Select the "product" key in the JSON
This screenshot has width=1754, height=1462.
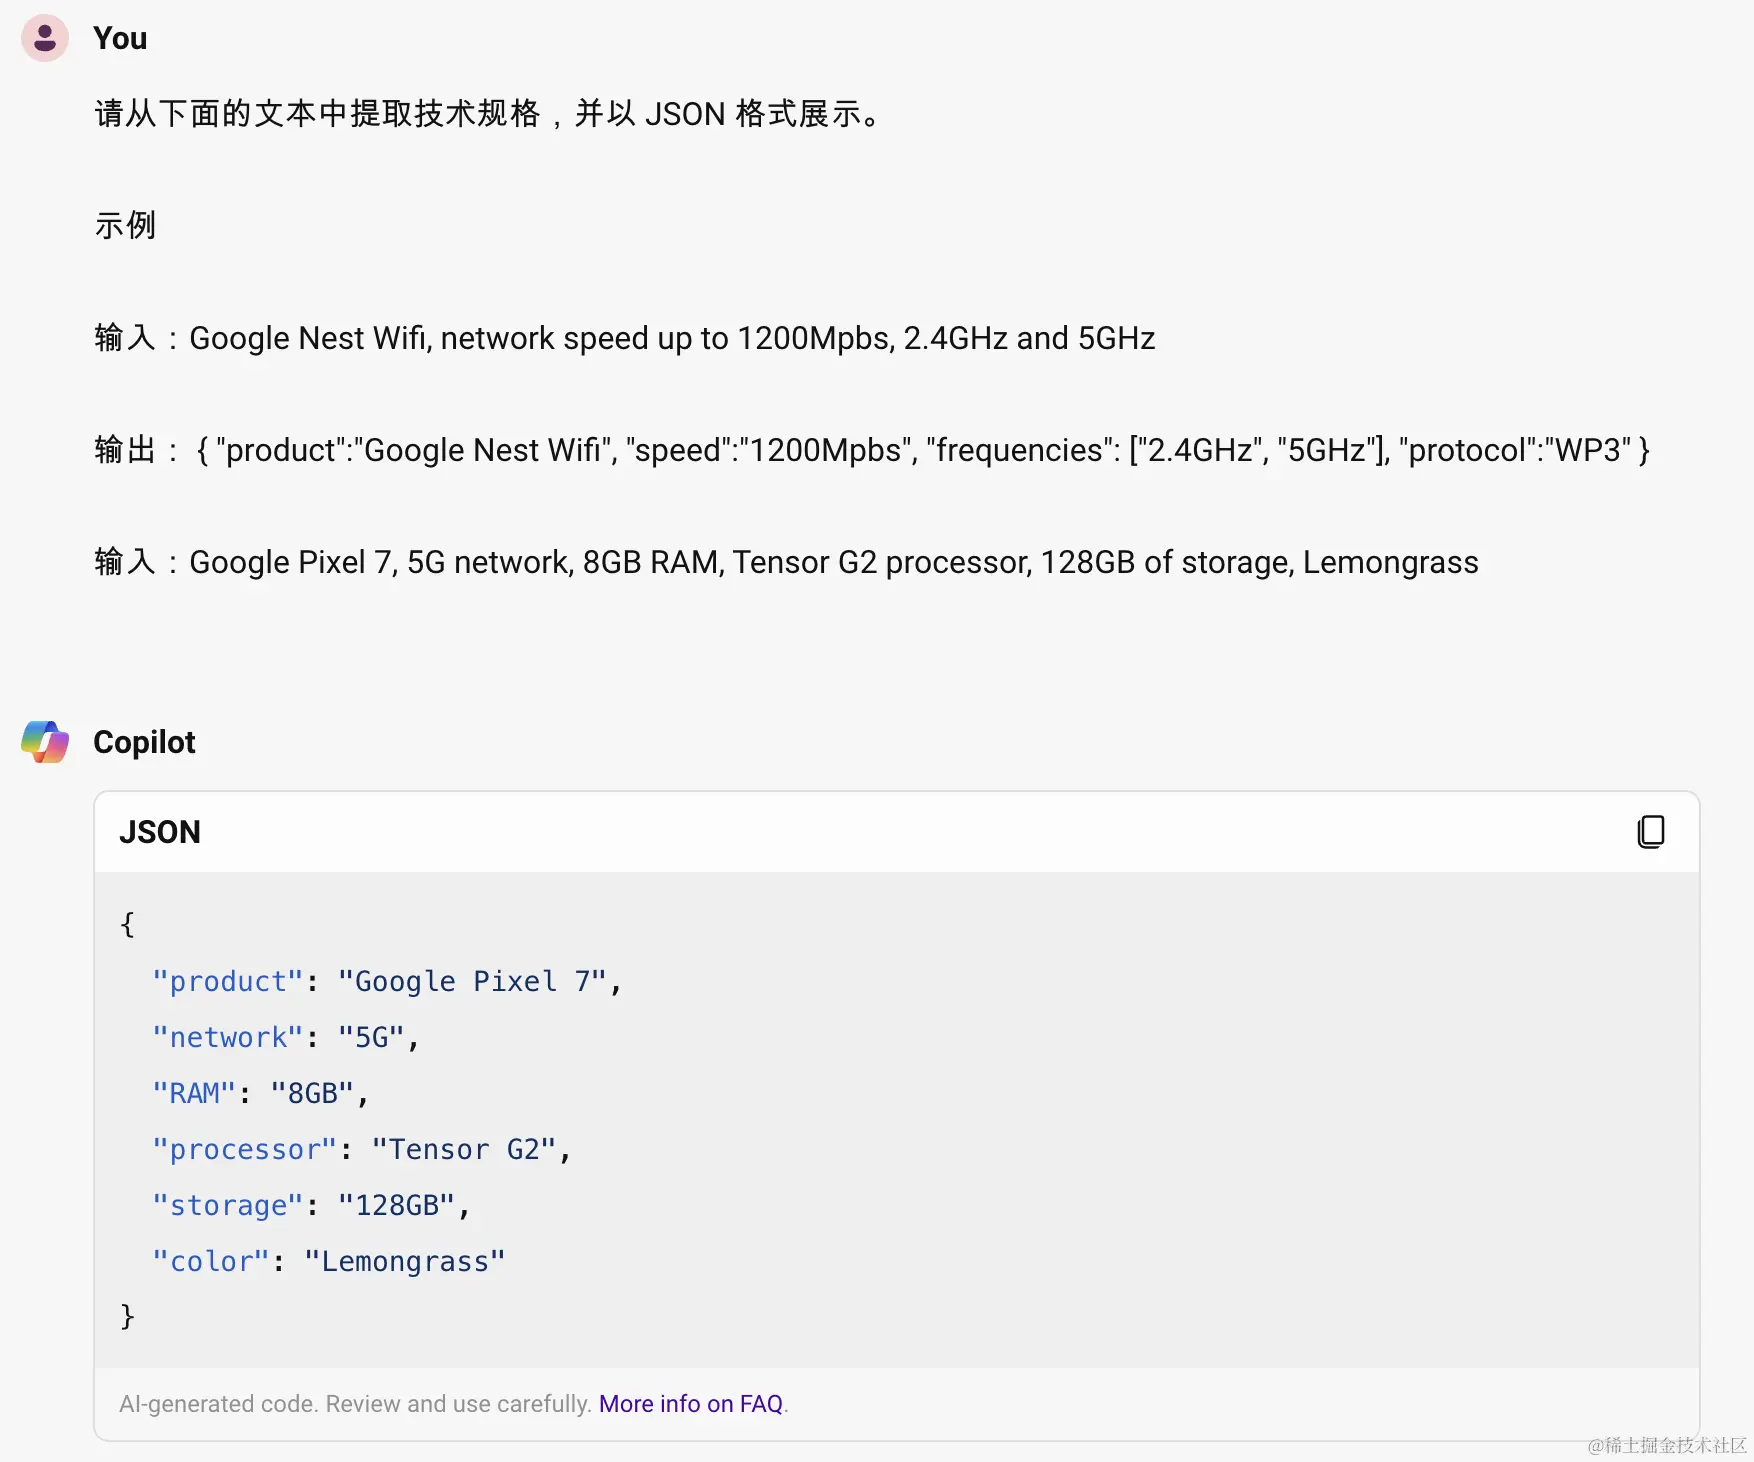[229, 981]
